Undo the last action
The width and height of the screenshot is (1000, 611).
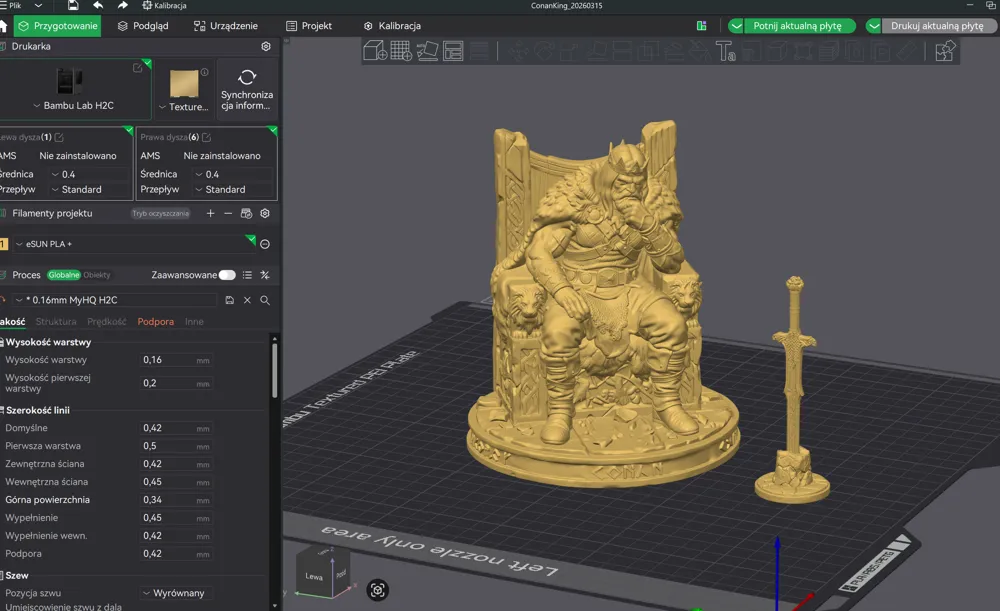[x=98, y=5]
